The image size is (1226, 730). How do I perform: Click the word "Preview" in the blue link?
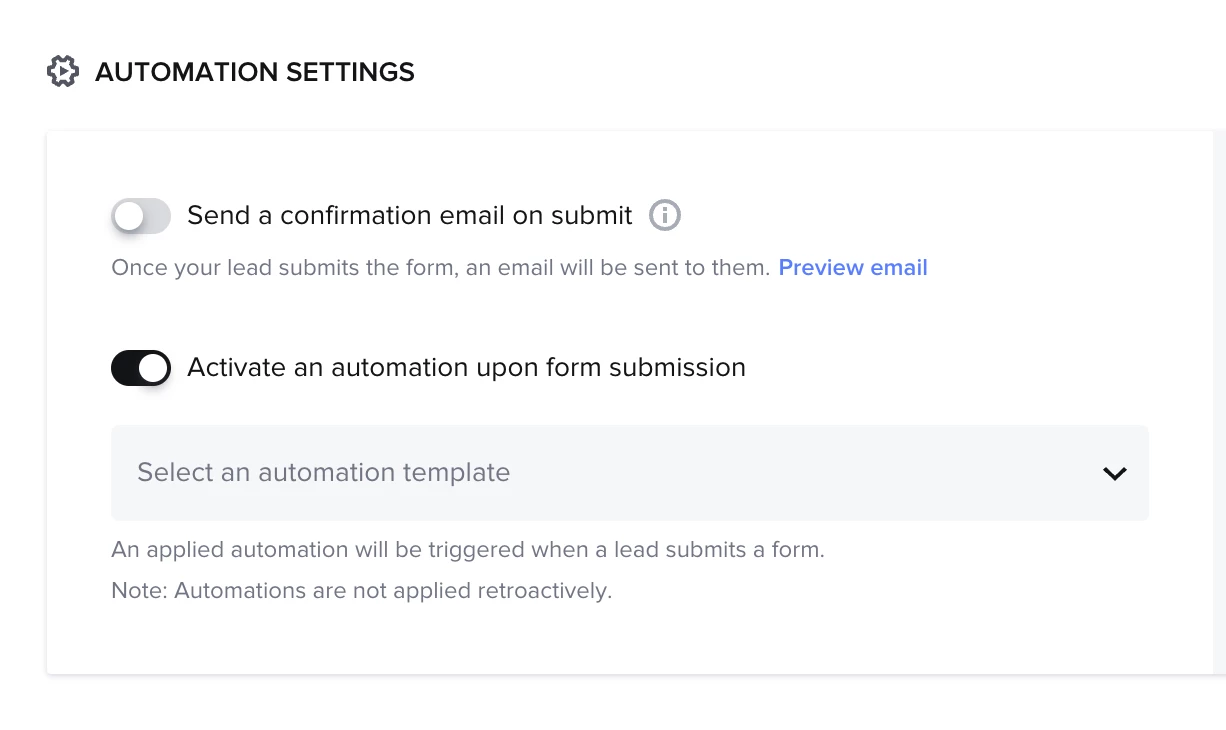pyautogui.click(x=821, y=268)
